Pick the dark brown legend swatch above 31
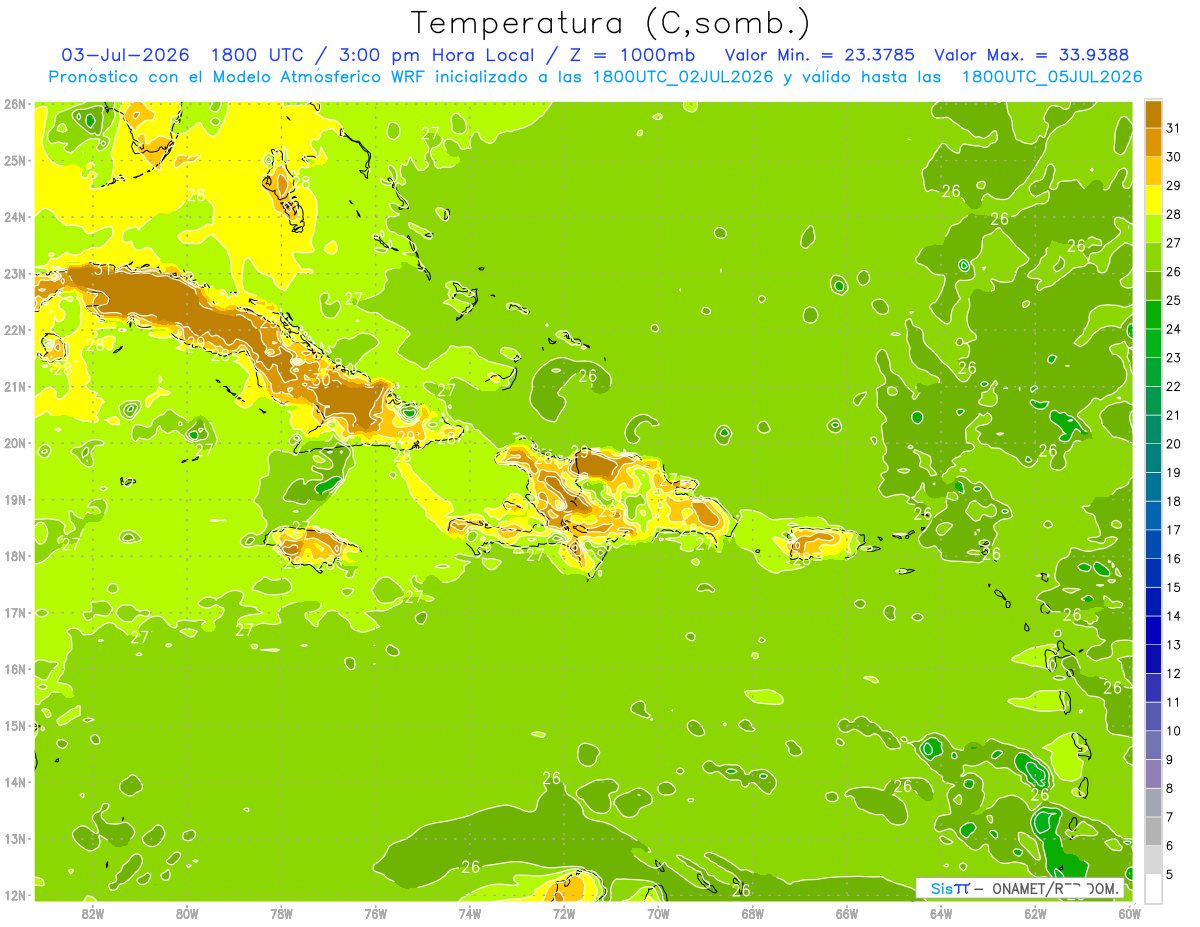 1153,113
